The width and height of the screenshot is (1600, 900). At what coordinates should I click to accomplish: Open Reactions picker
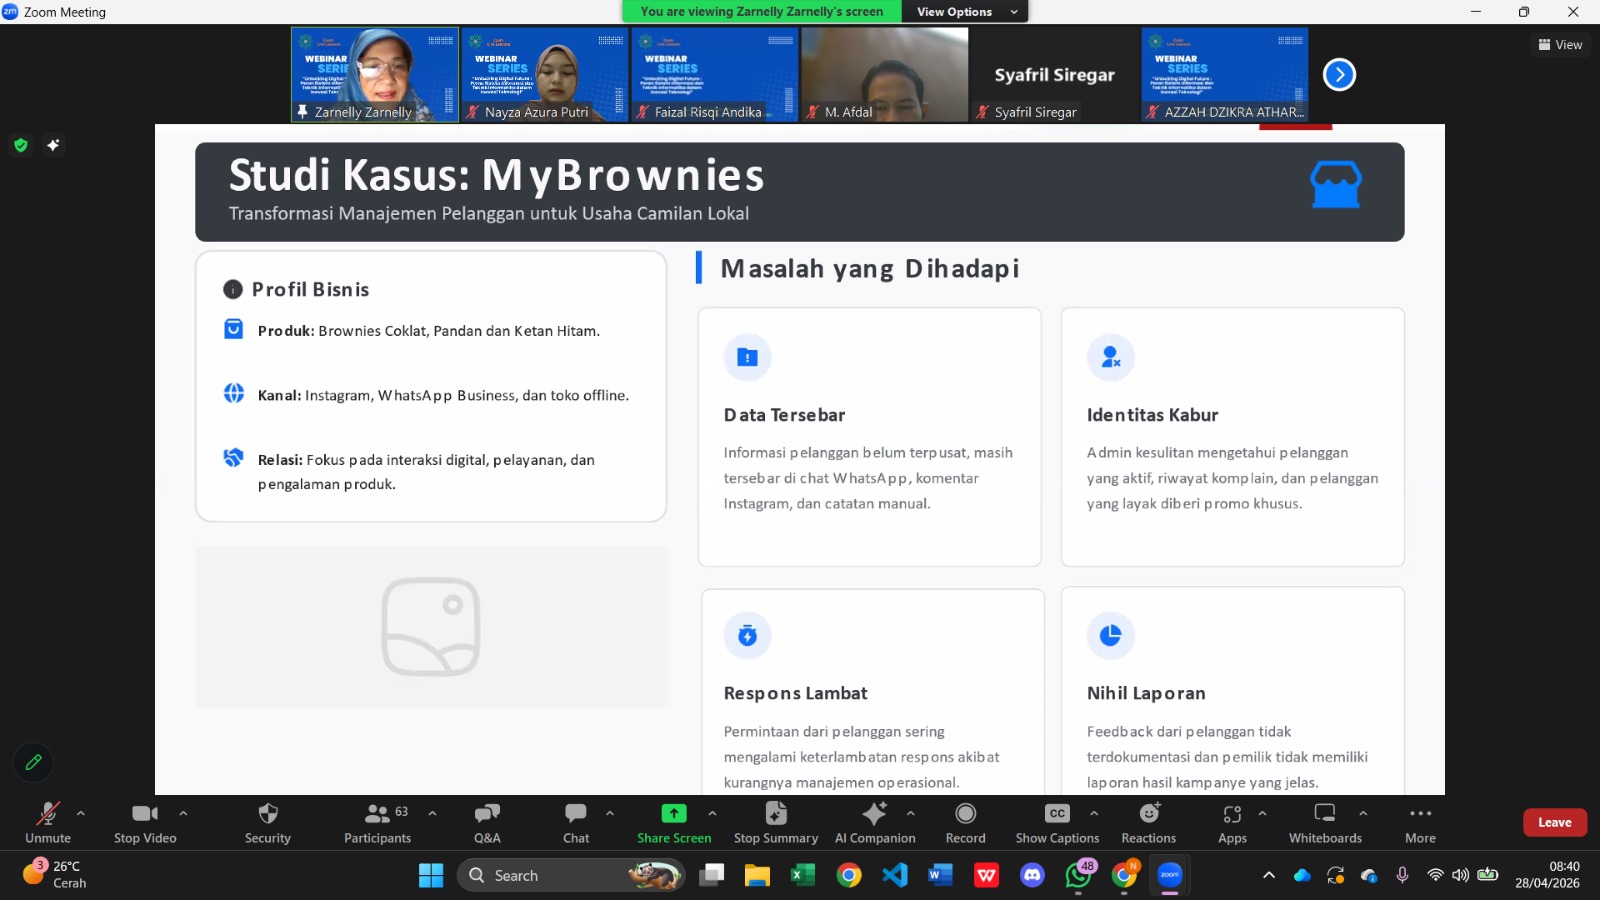[x=1148, y=822]
